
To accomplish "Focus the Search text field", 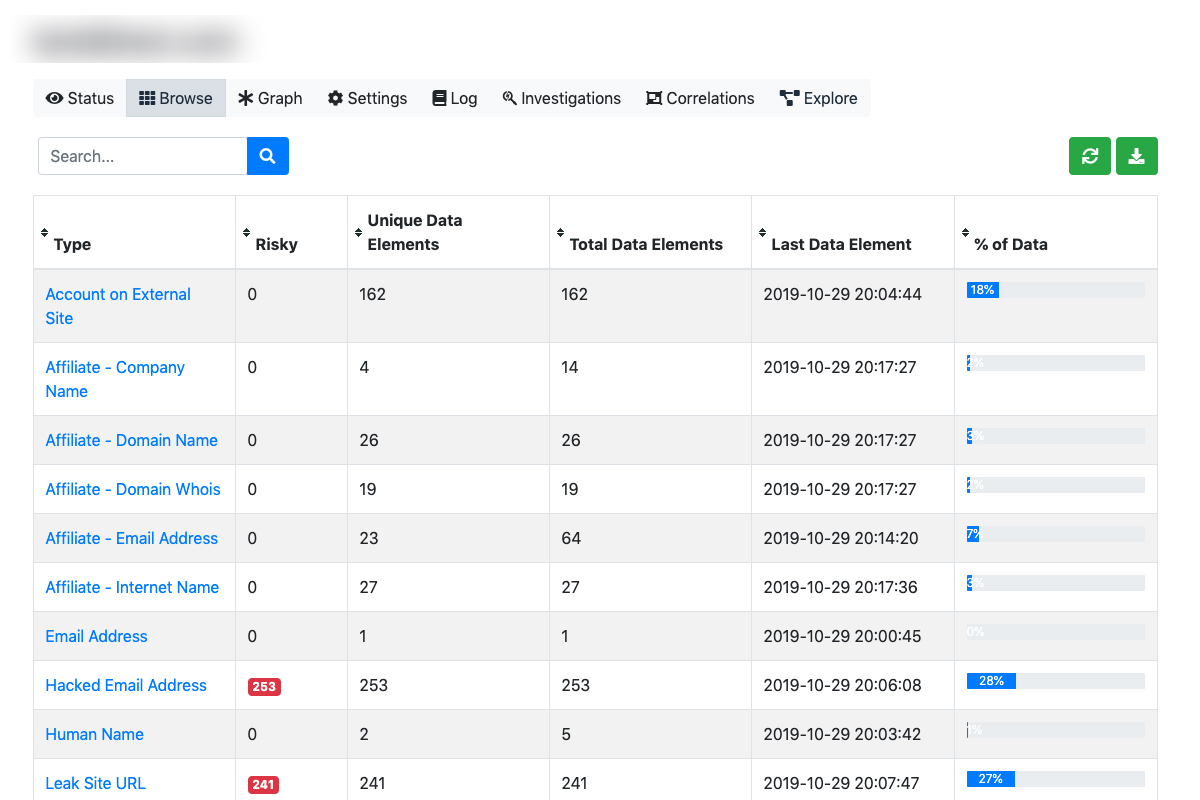I will (x=142, y=156).
